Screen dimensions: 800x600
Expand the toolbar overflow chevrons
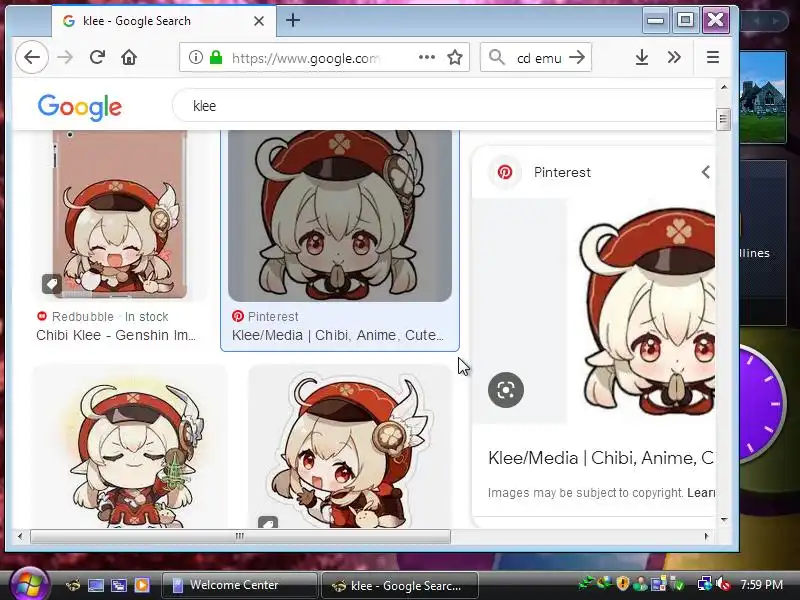(674, 57)
